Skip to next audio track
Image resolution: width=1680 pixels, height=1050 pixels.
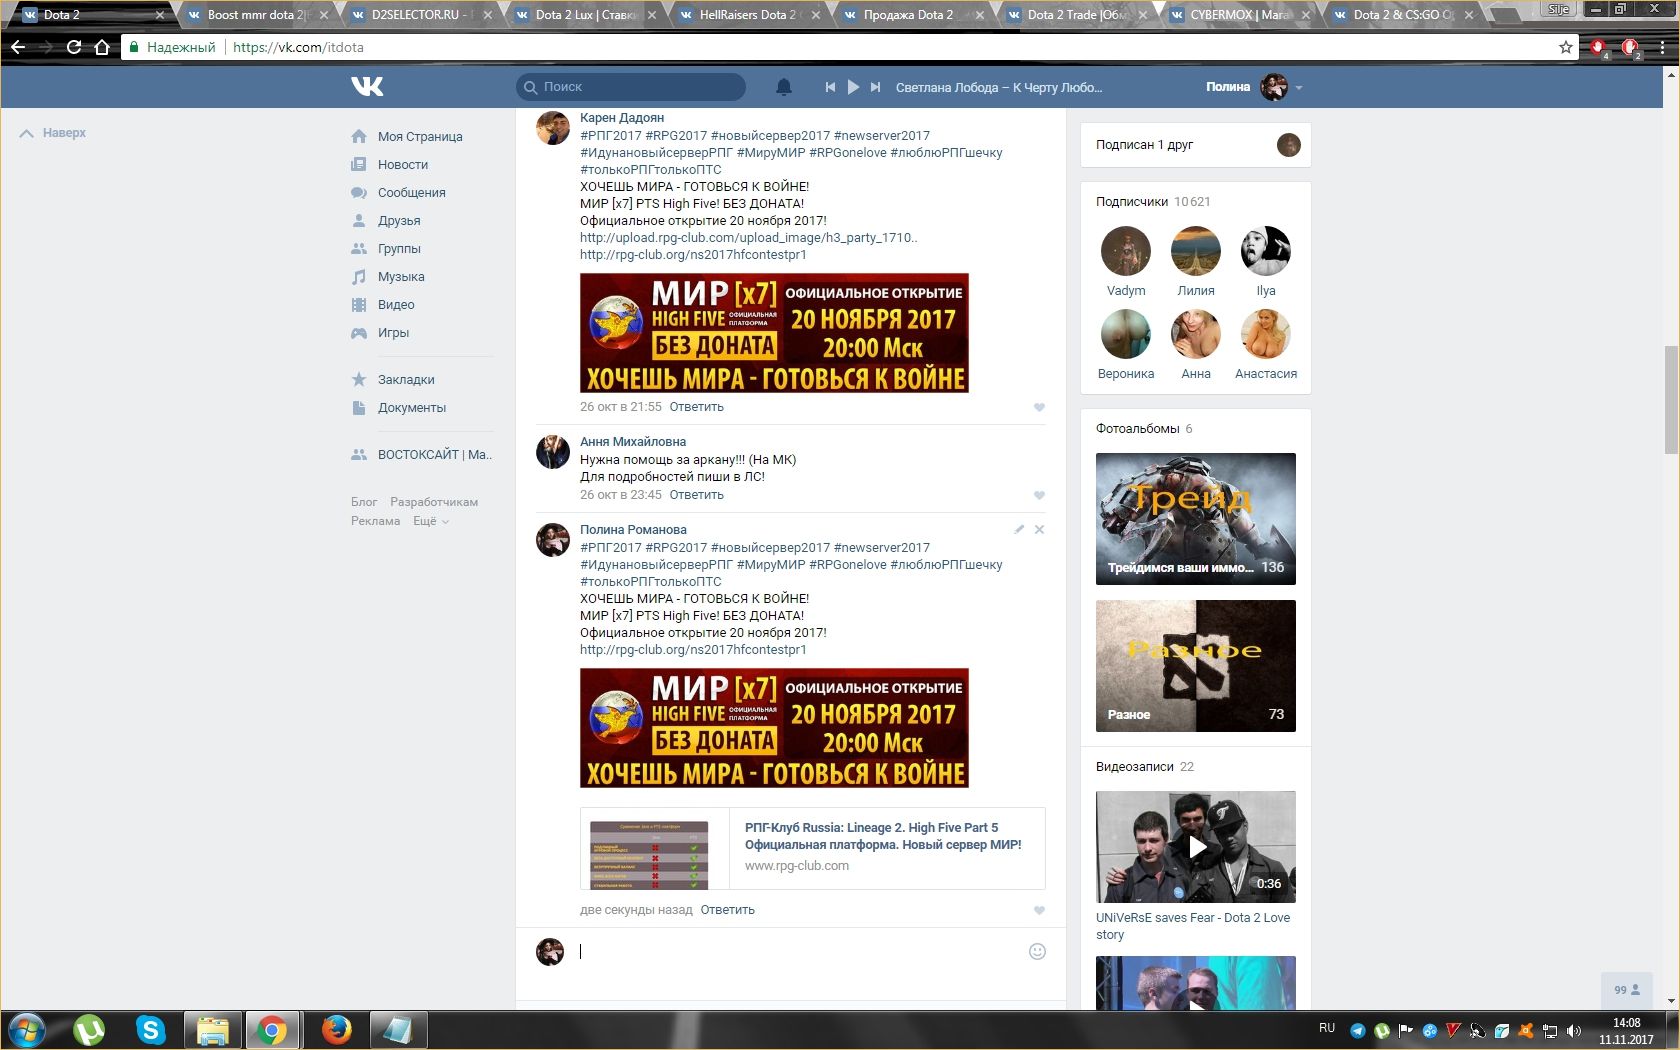[875, 87]
